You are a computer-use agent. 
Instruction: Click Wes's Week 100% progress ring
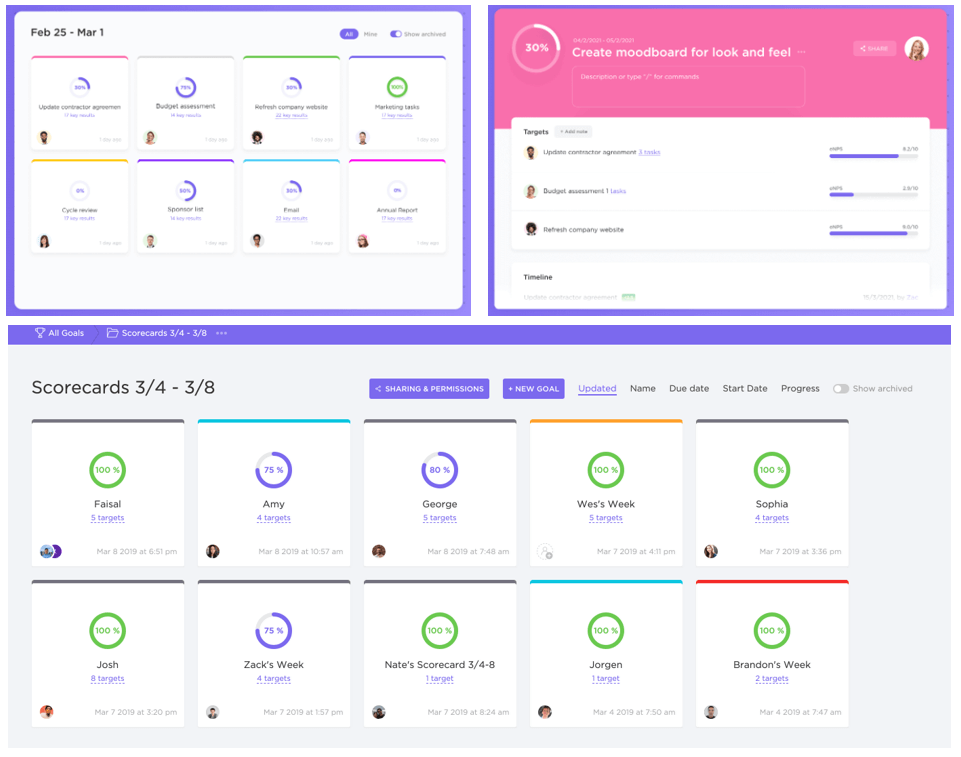606,470
